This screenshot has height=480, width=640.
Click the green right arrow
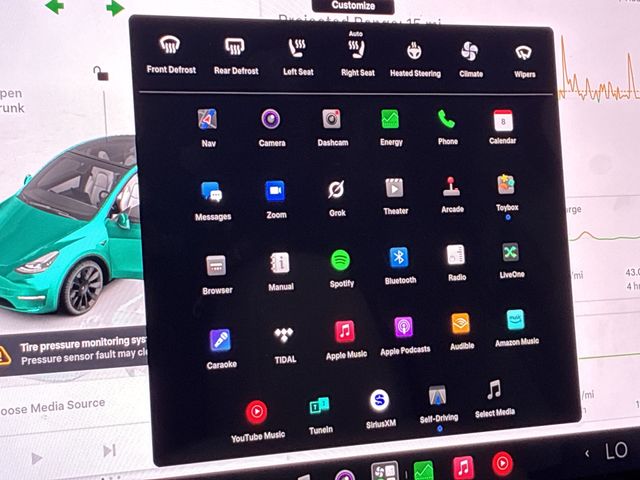(115, 8)
